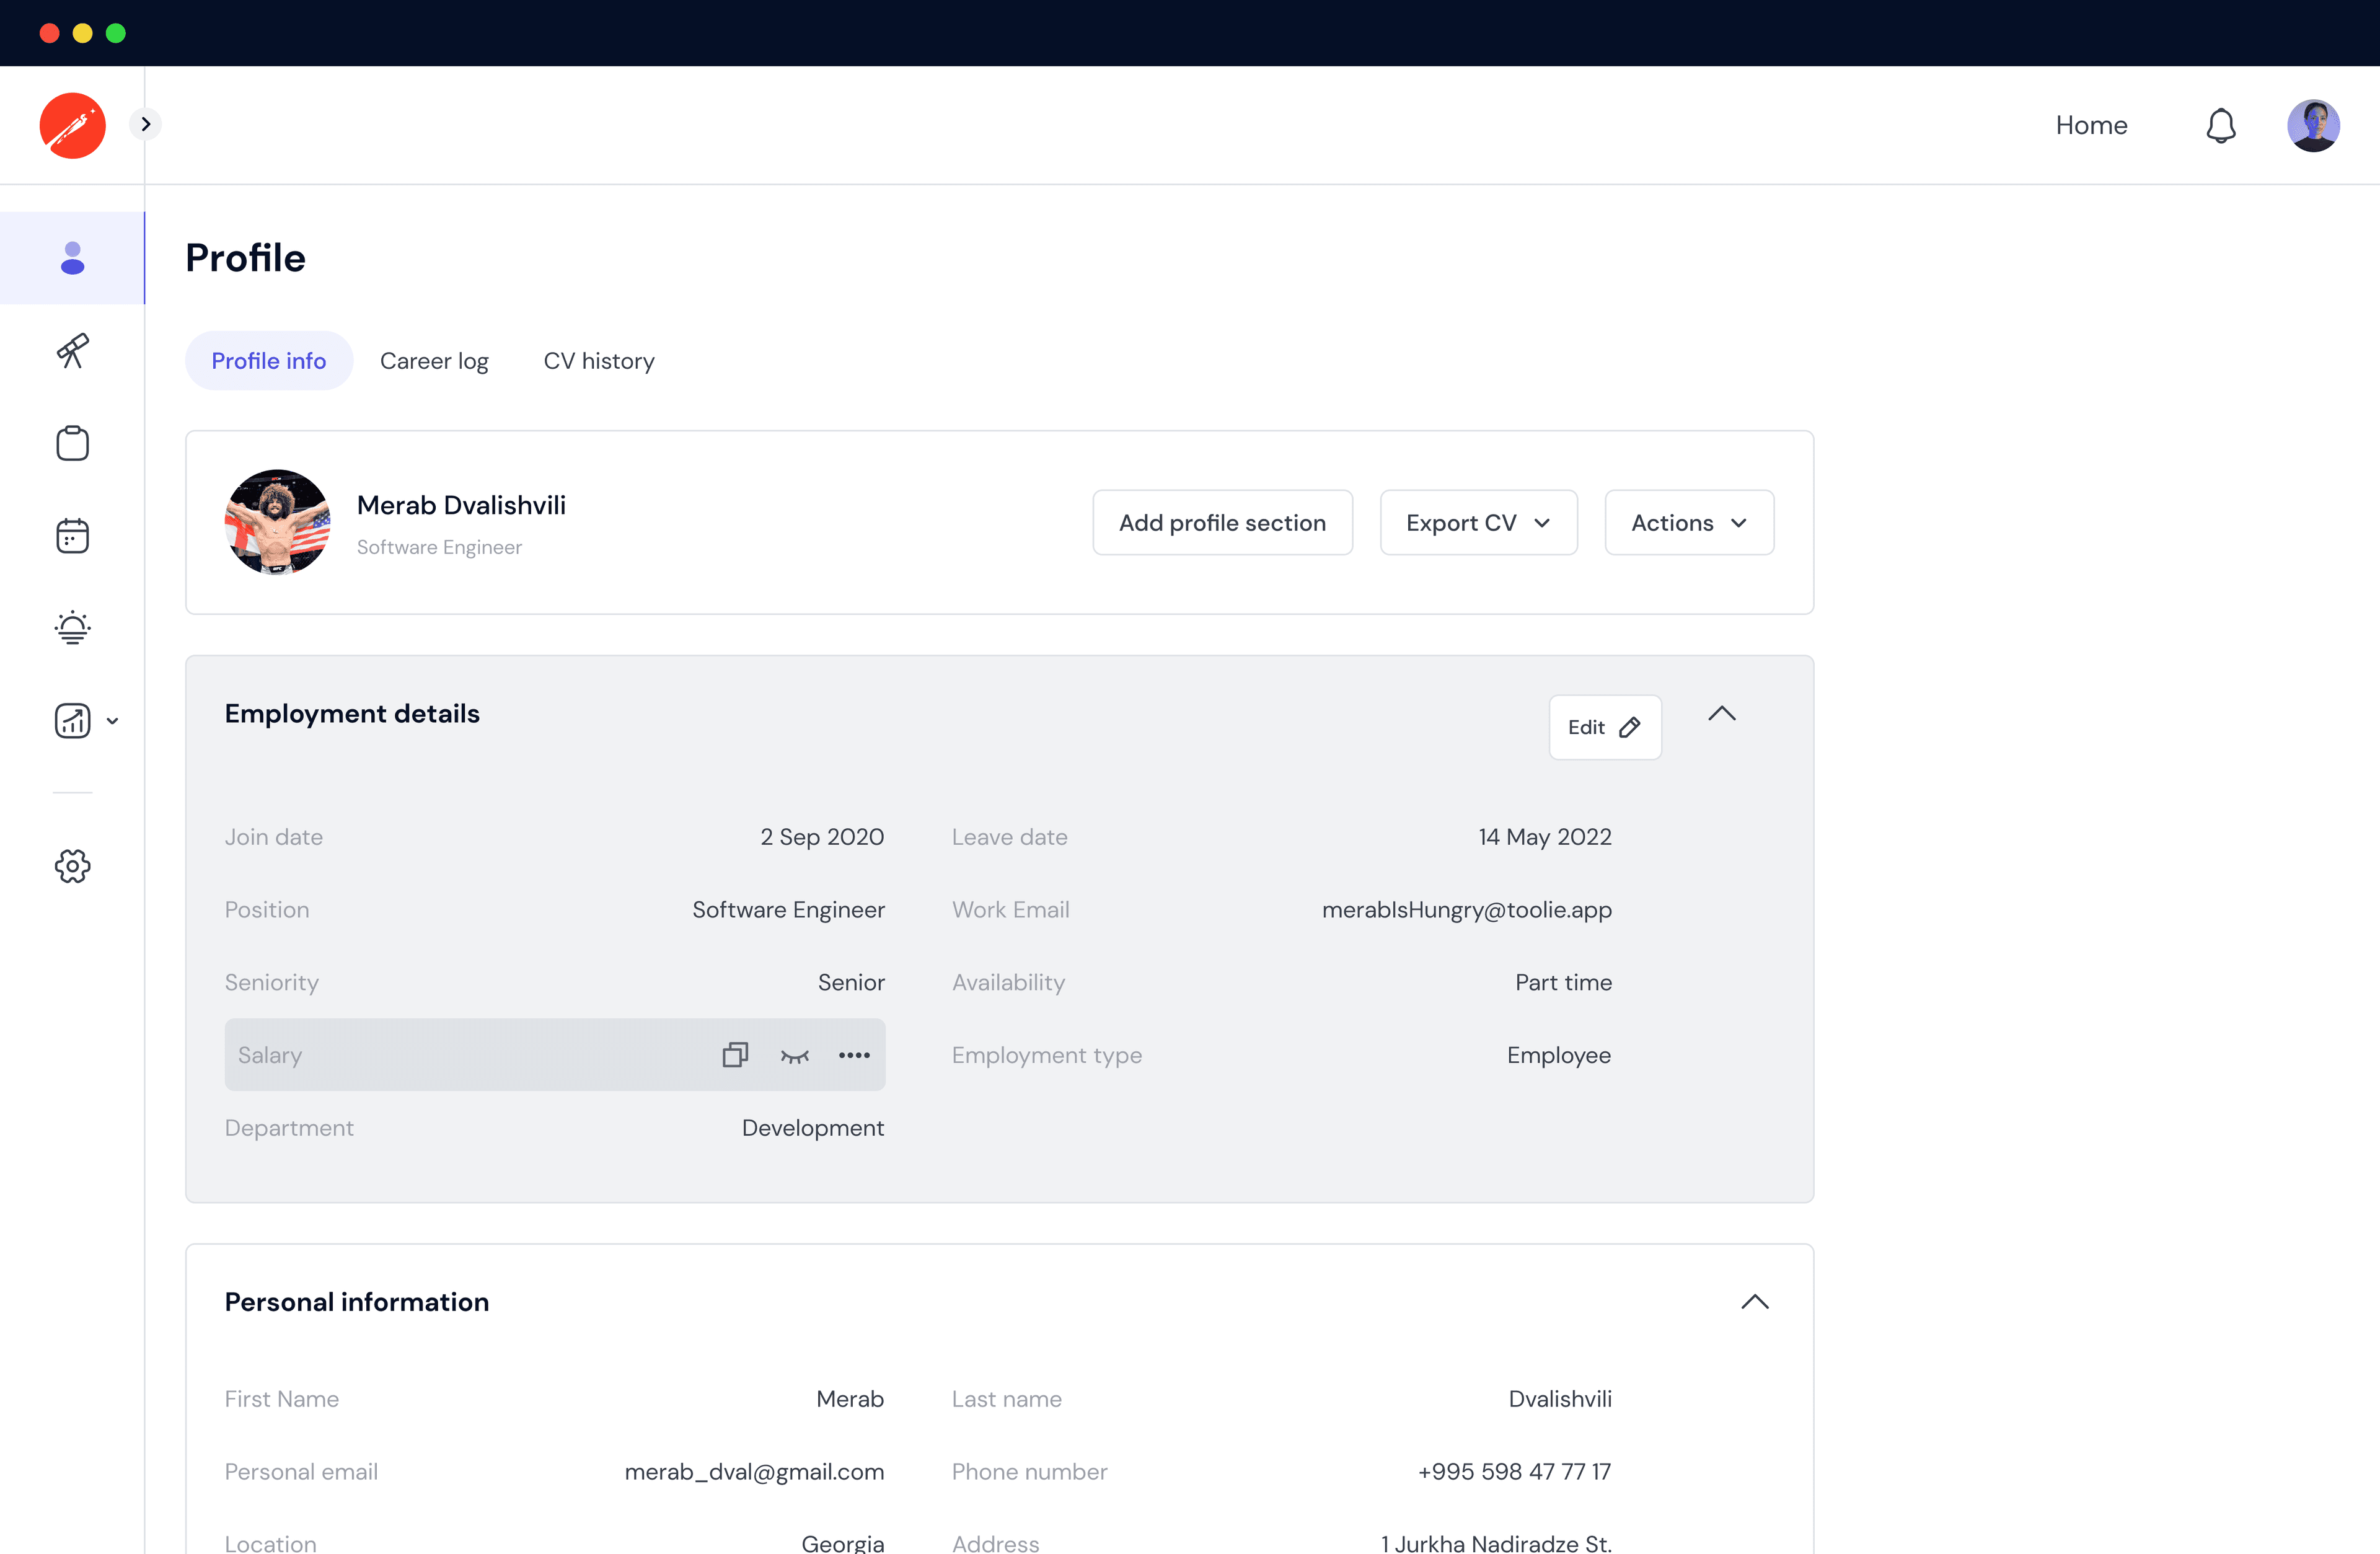This screenshot has width=2380, height=1554.
Task: Switch to the Career log tab
Action: (x=434, y=361)
